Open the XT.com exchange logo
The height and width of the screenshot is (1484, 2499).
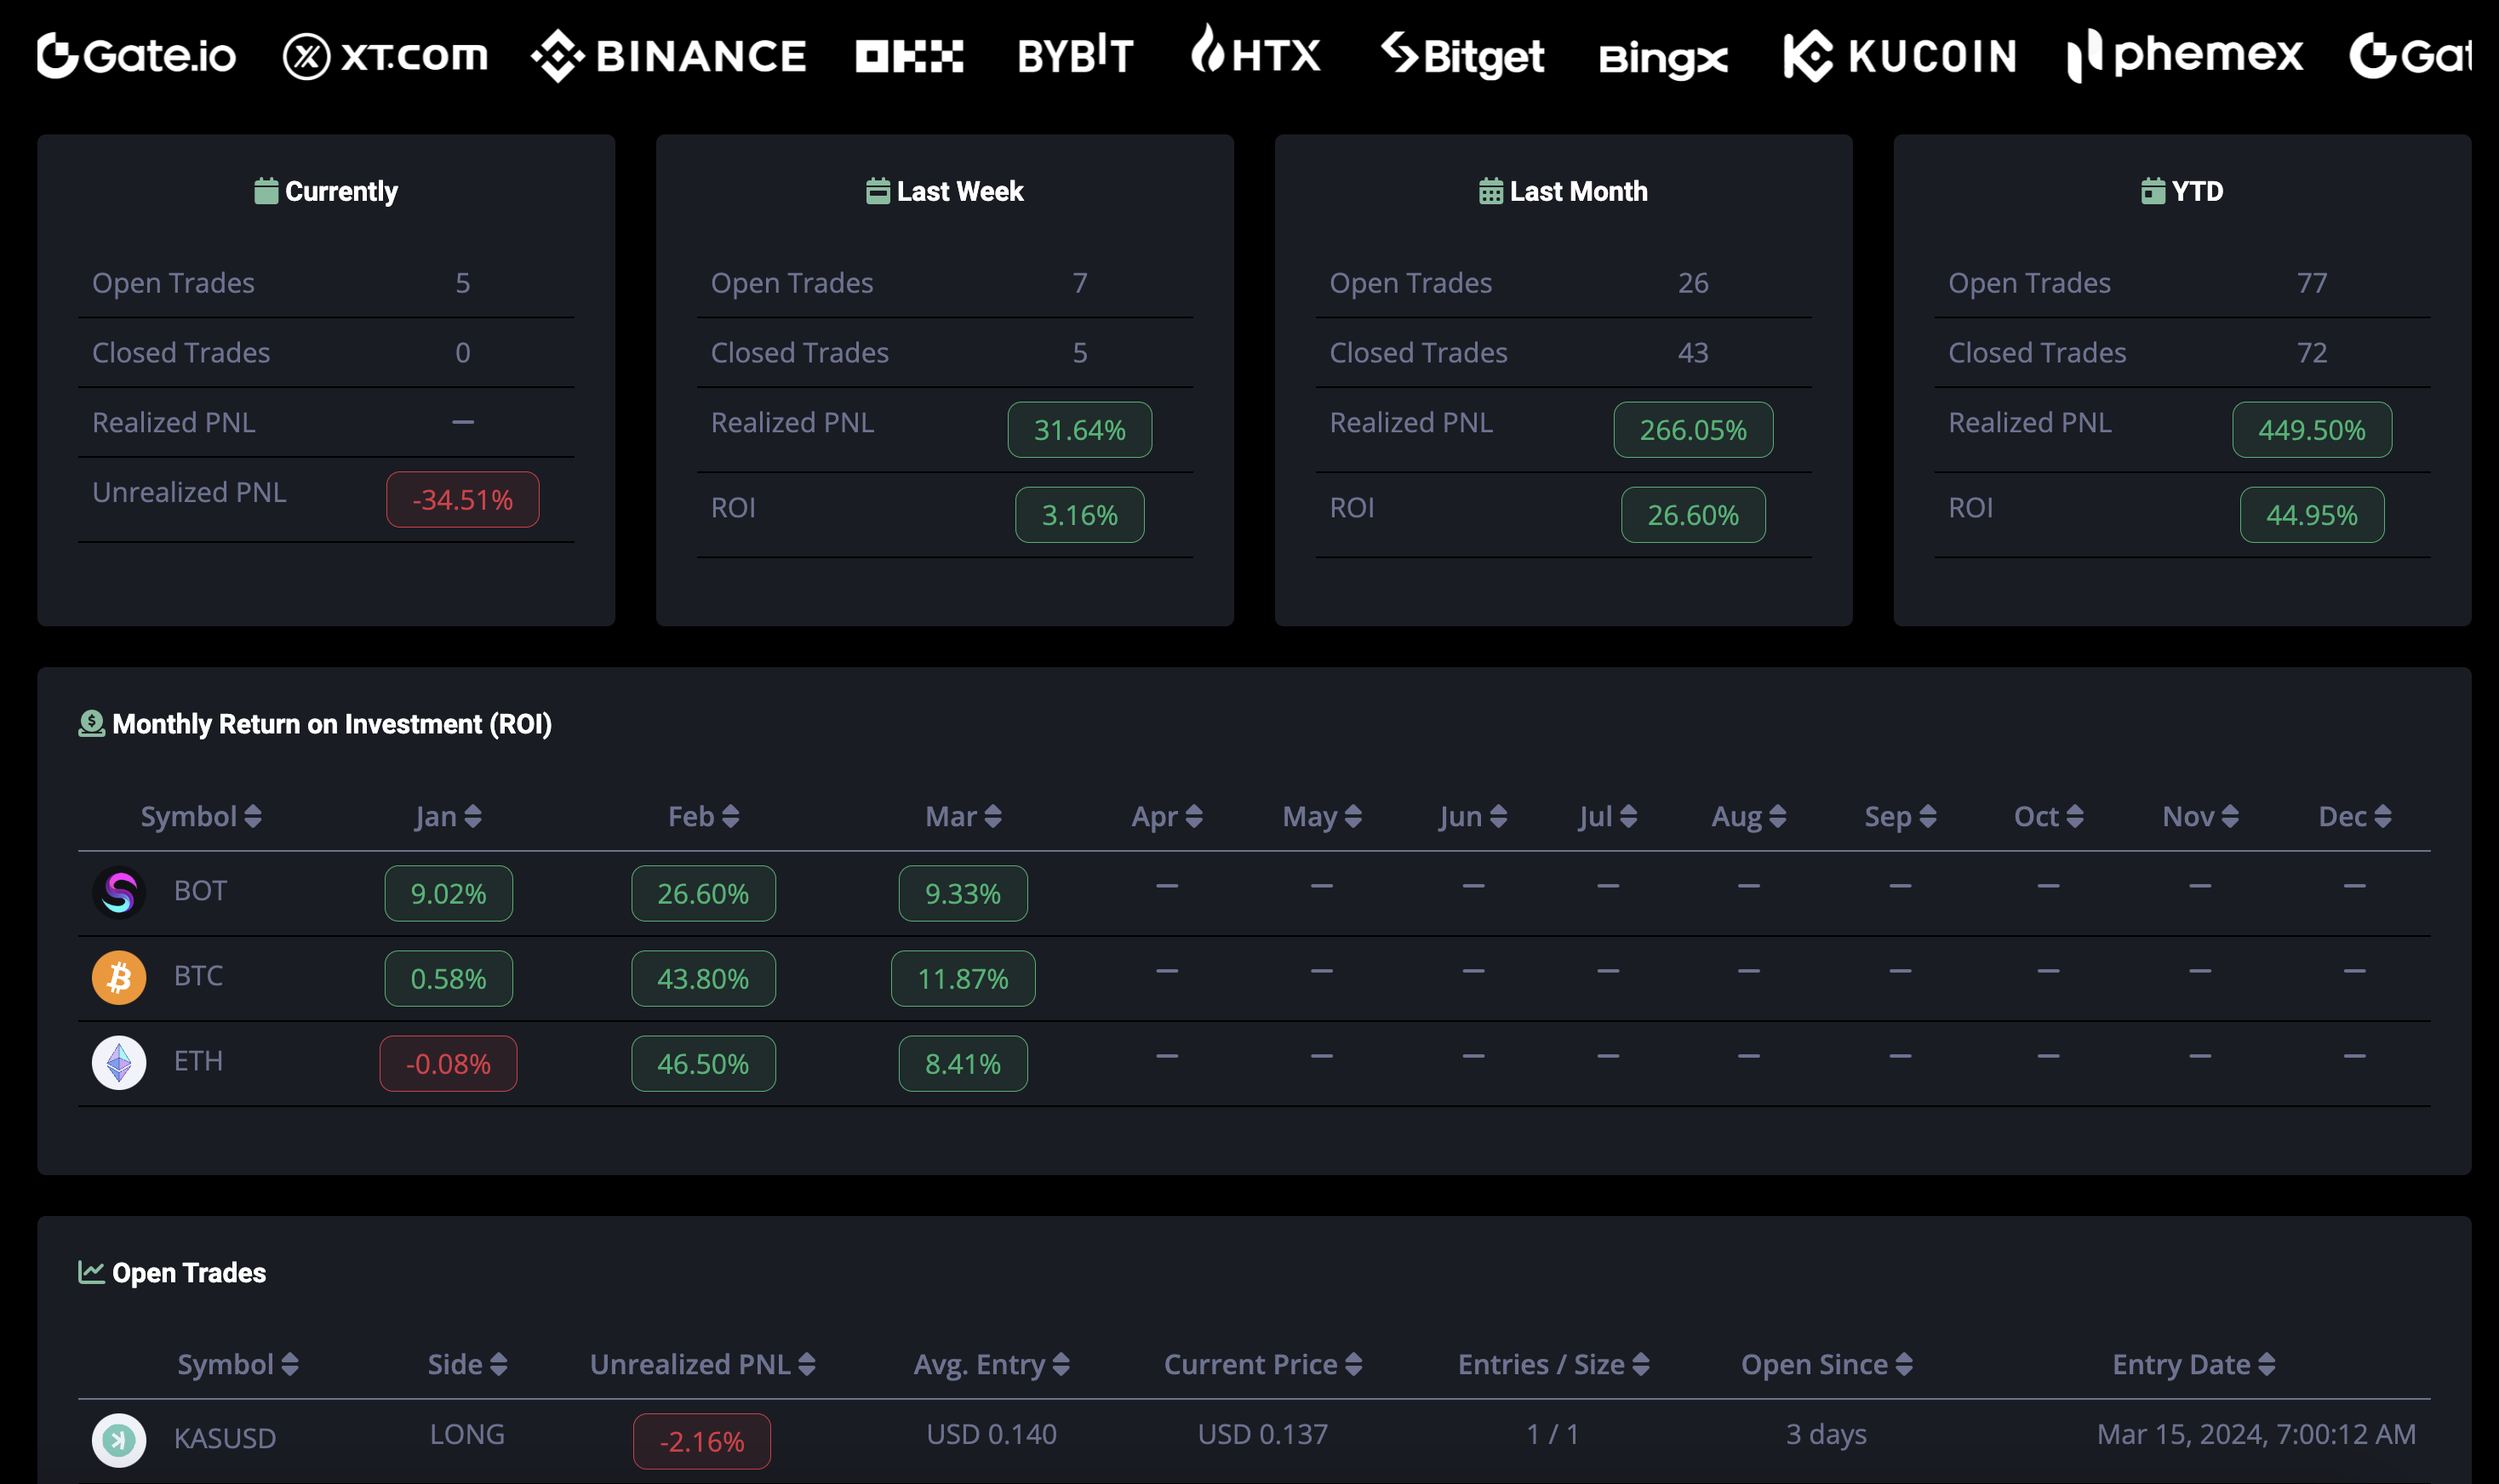tap(385, 55)
